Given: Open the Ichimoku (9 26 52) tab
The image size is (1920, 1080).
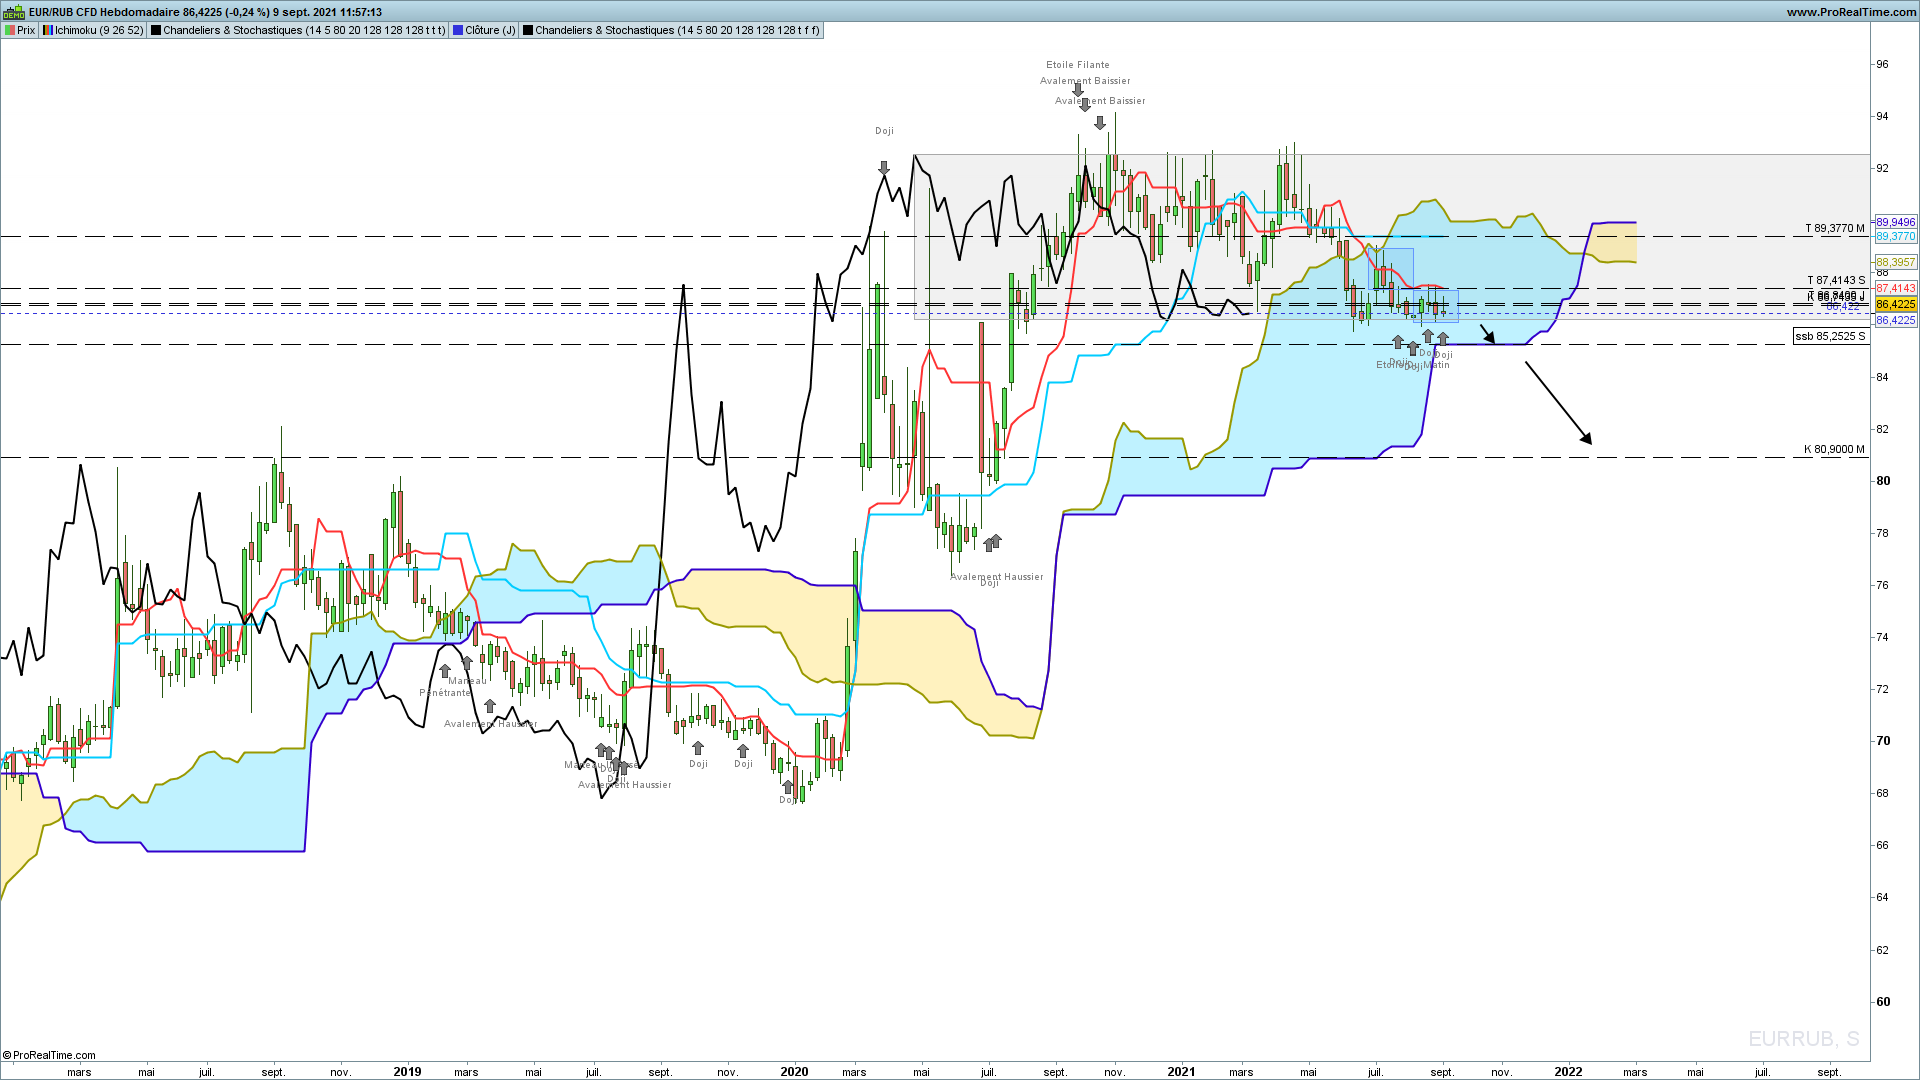Looking at the screenshot, I should click(x=93, y=31).
